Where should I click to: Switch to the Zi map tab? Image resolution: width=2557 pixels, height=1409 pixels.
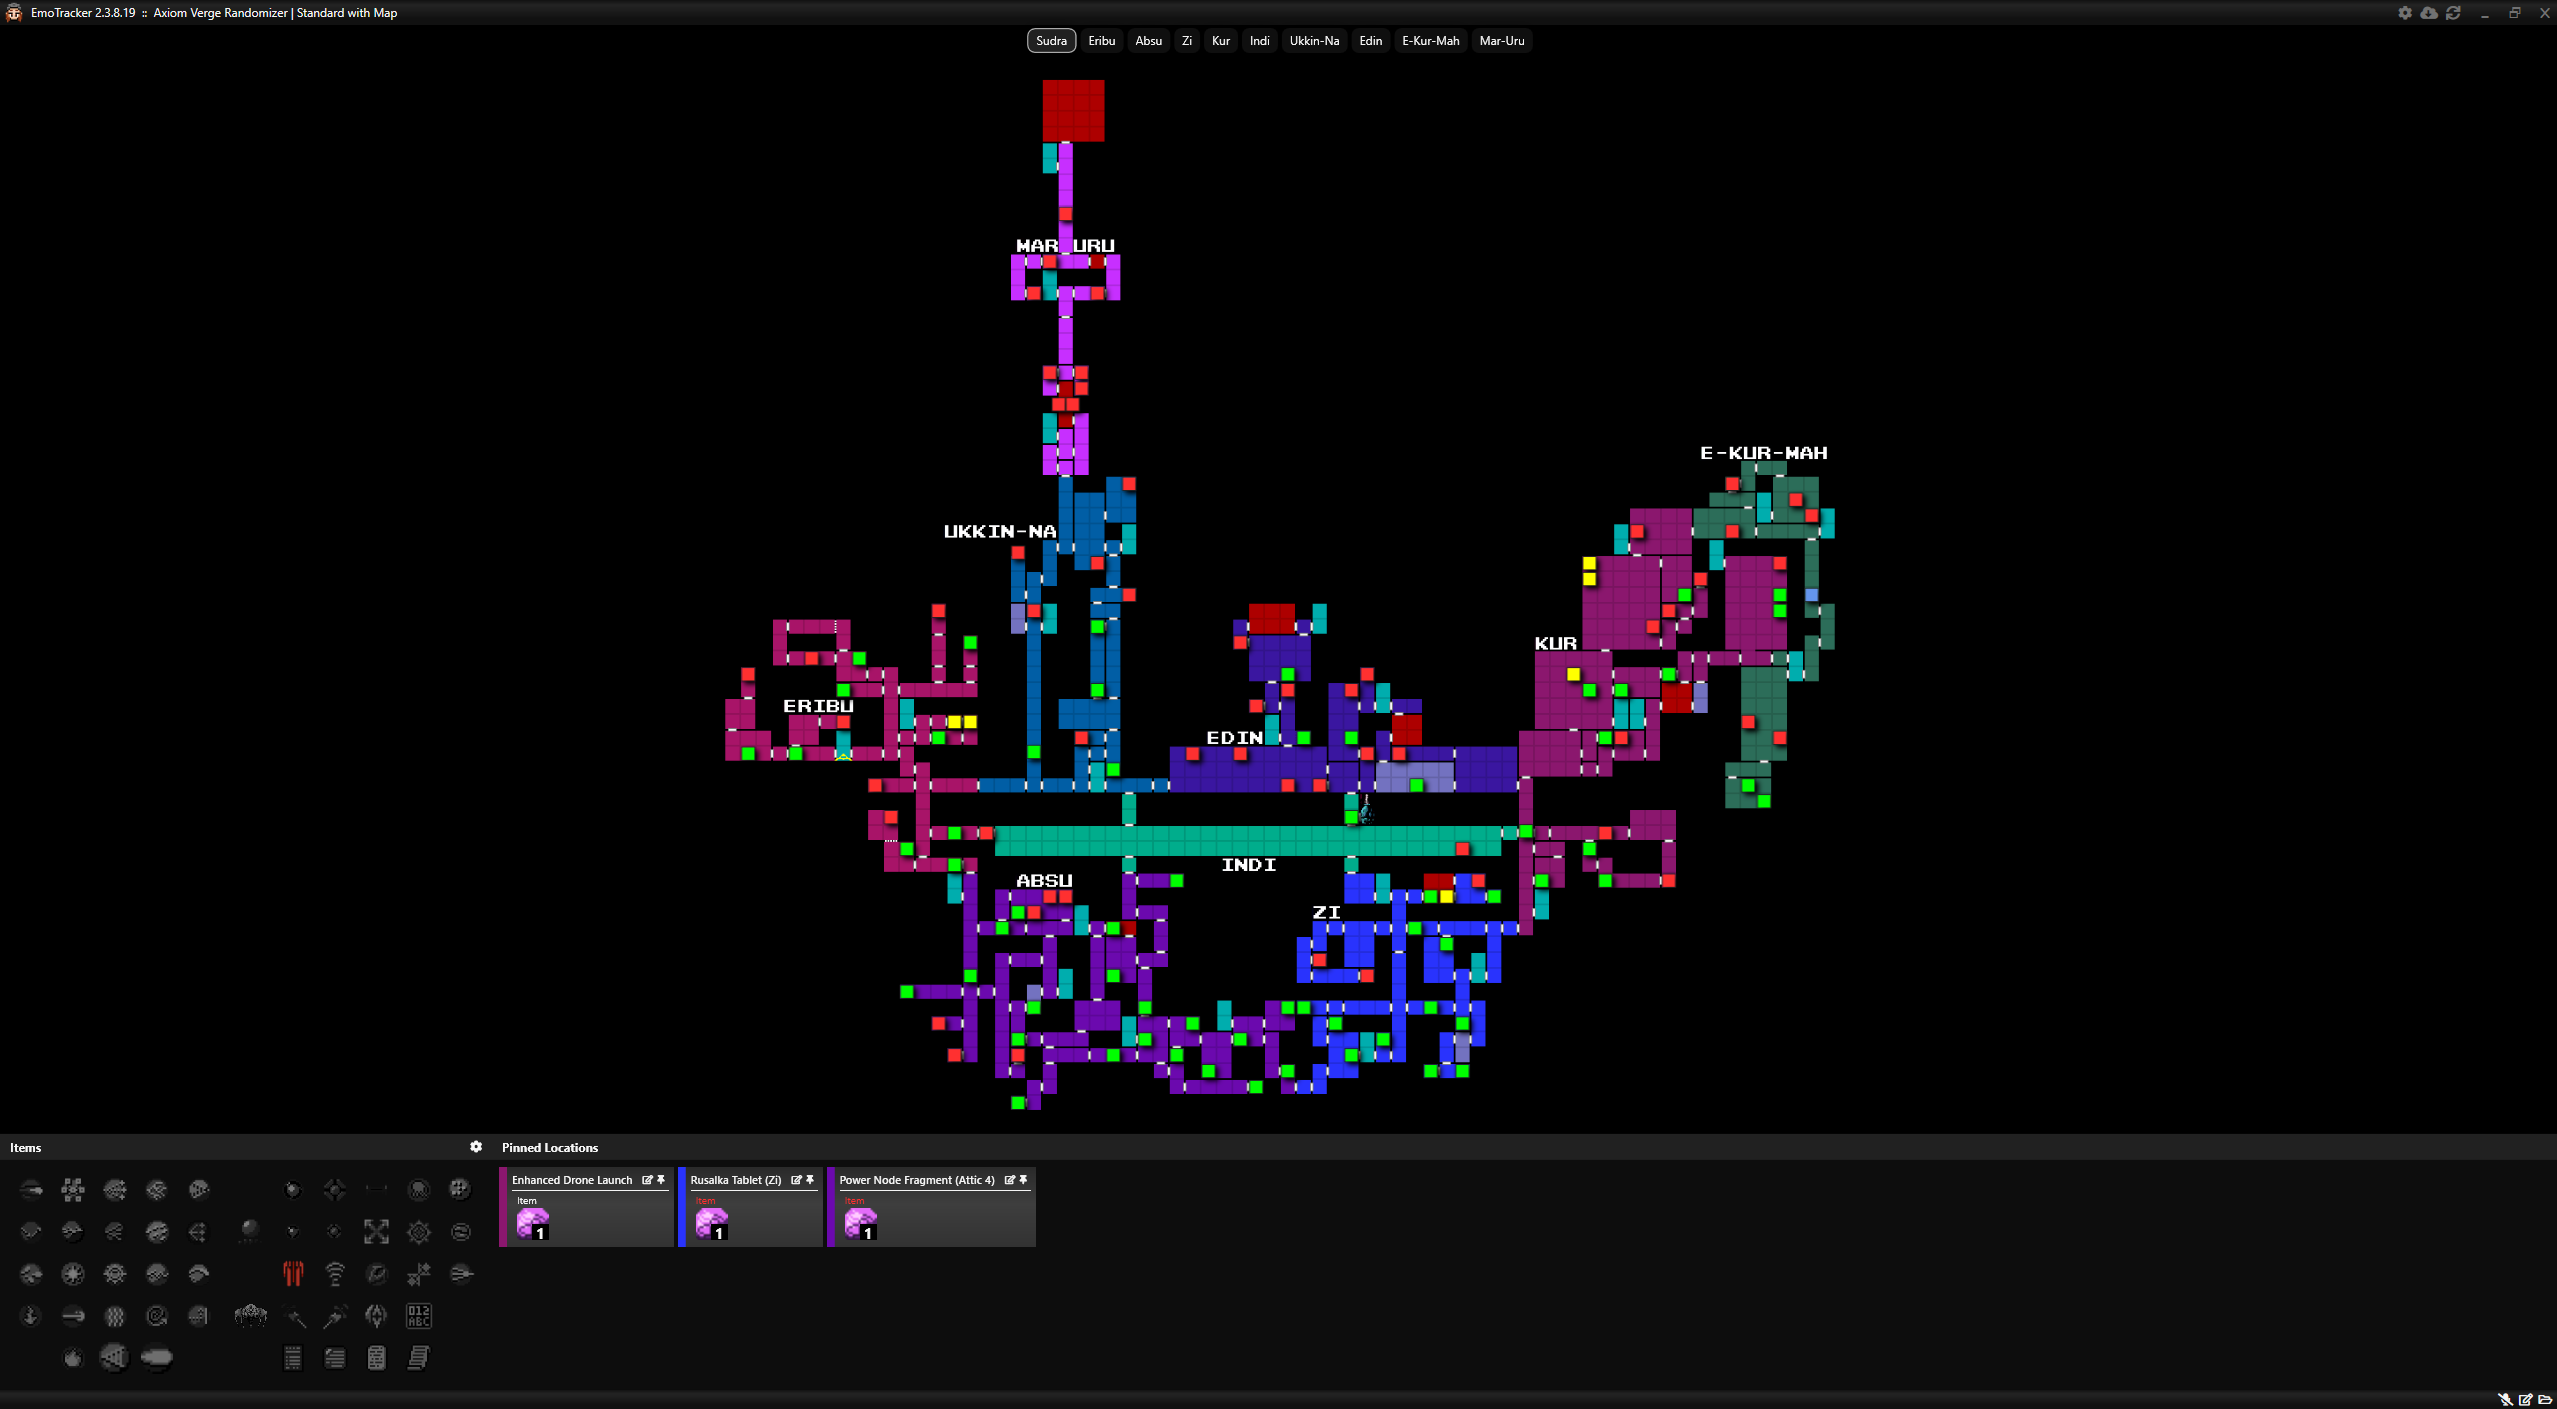pyautogui.click(x=1186, y=41)
